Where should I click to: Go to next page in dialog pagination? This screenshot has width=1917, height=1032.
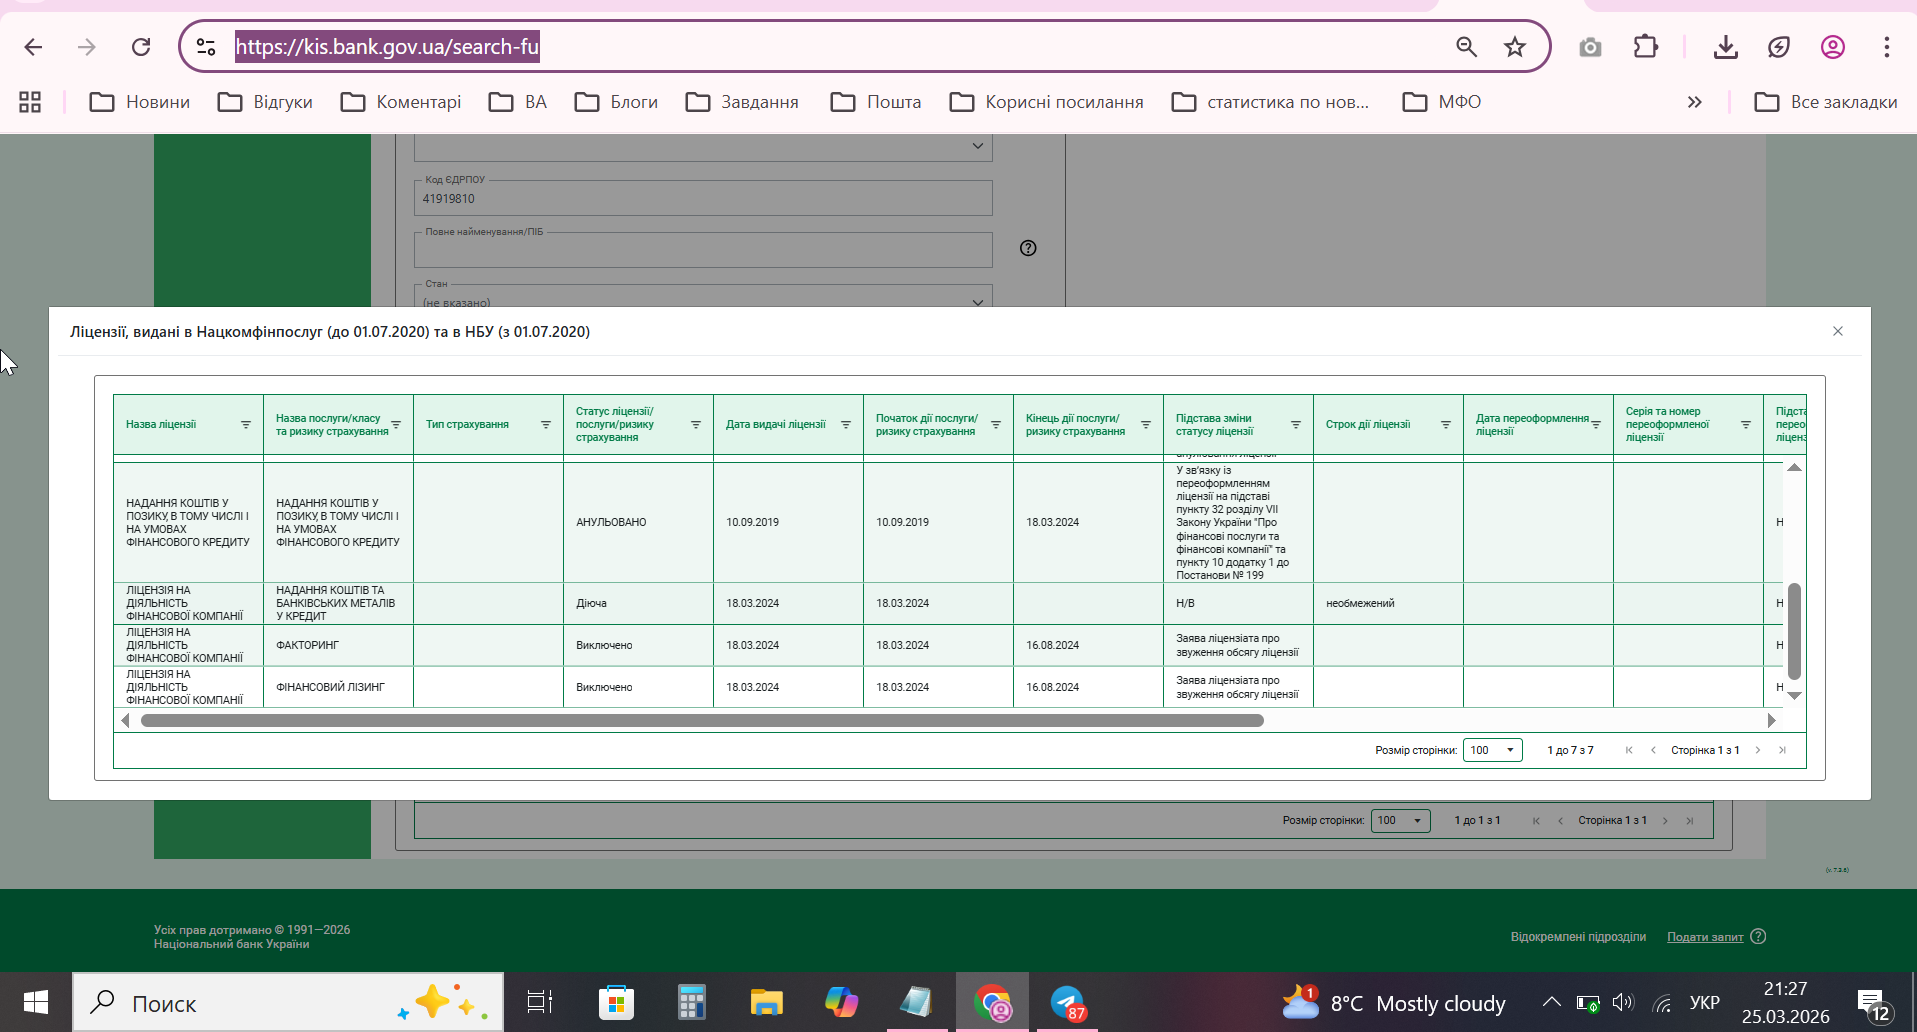1758,750
